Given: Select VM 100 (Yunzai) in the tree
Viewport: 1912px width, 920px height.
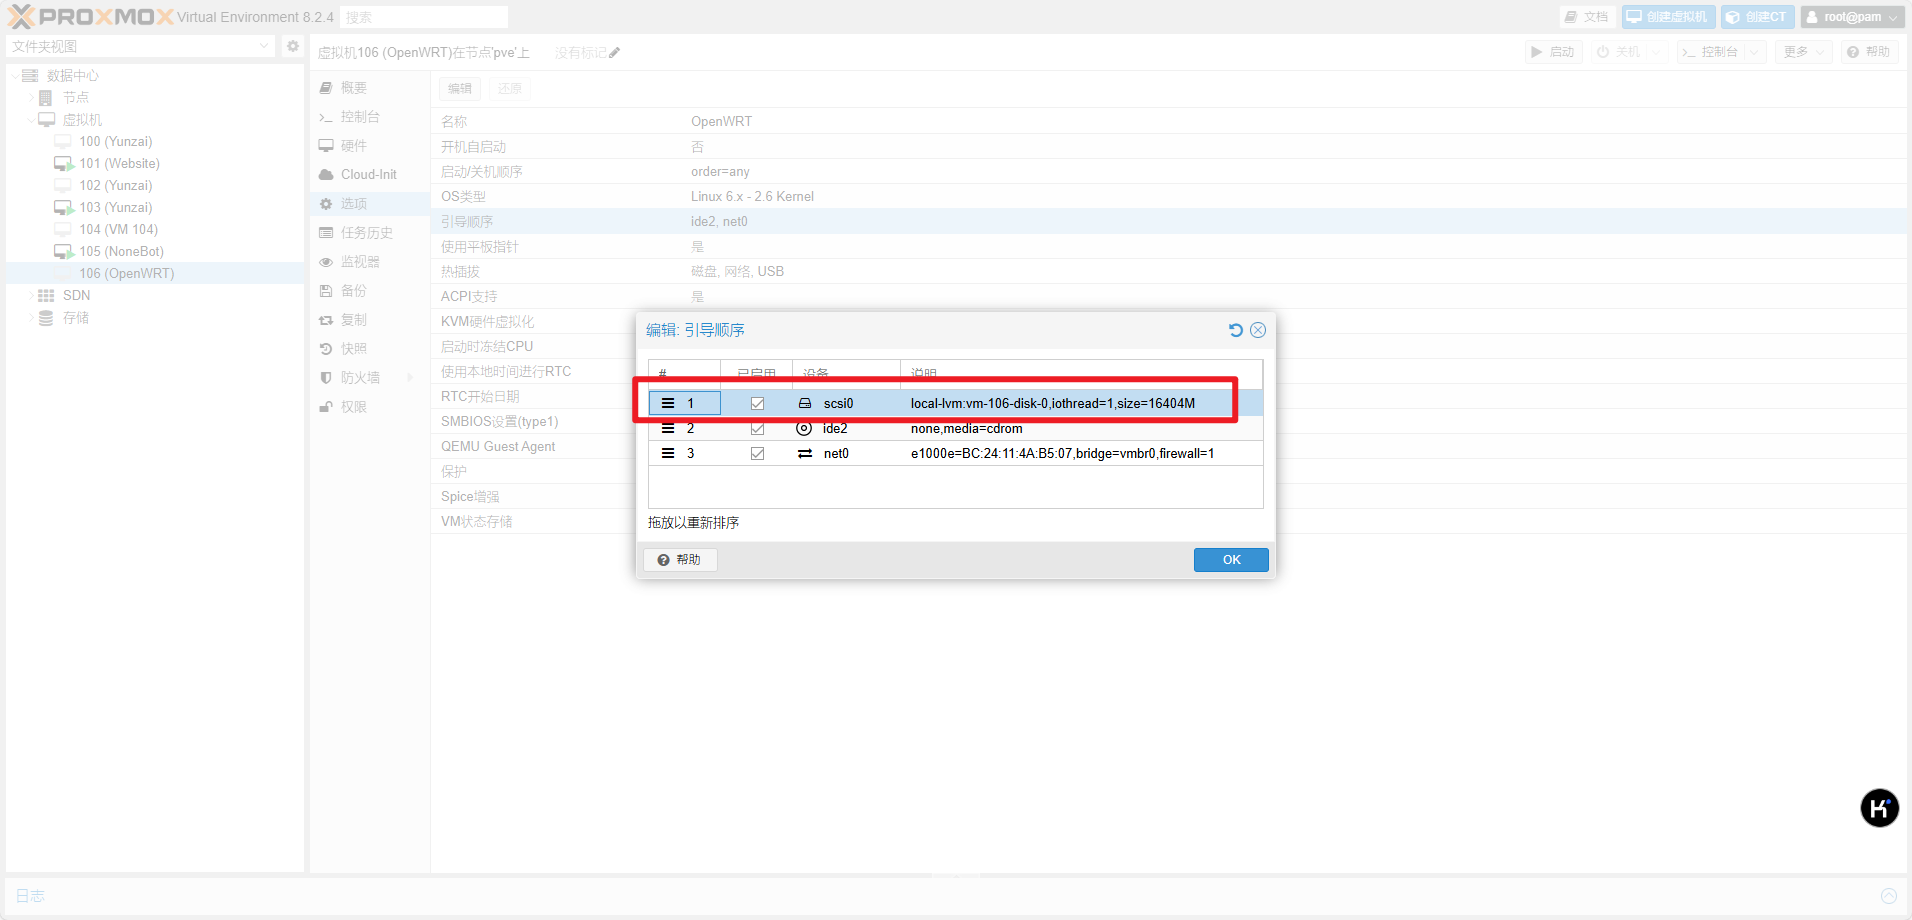Looking at the screenshot, I should tap(116, 142).
